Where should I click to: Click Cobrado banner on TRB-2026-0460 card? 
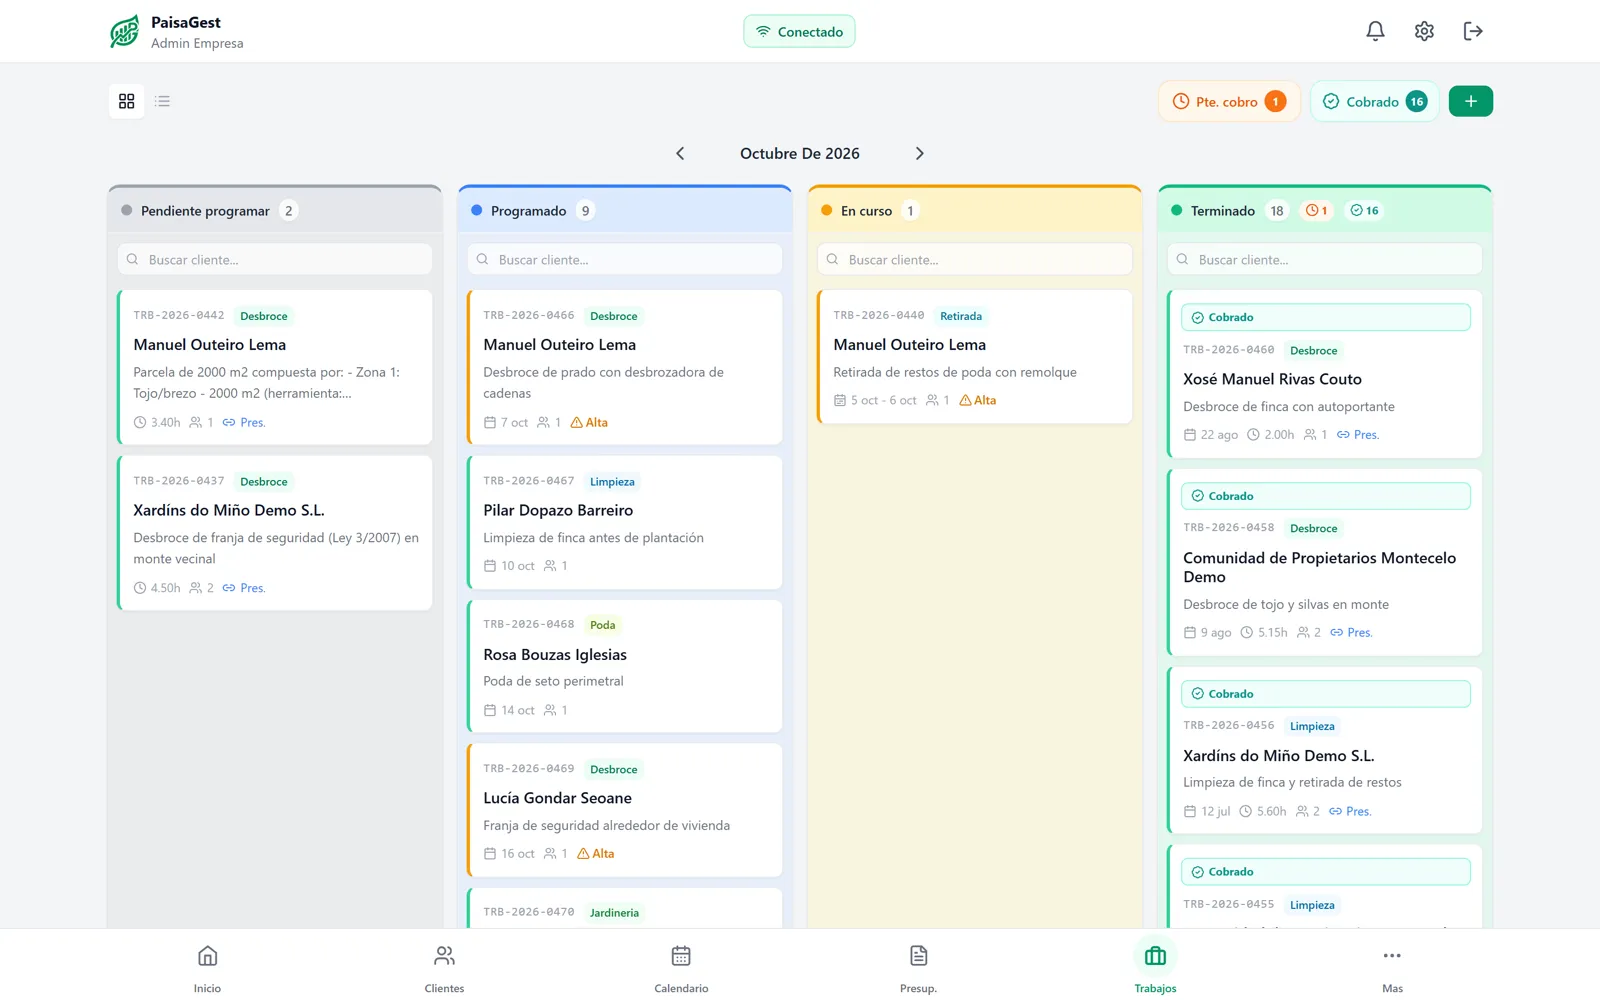click(1325, 317)
